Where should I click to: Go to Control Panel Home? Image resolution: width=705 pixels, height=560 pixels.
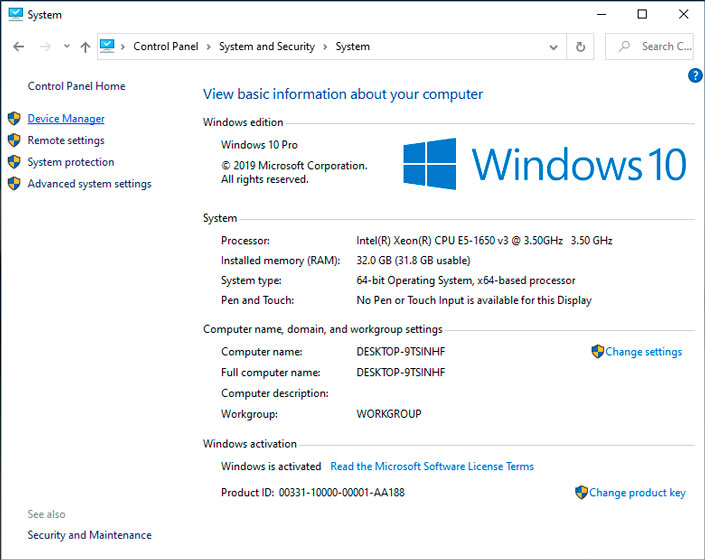point(76,86)
